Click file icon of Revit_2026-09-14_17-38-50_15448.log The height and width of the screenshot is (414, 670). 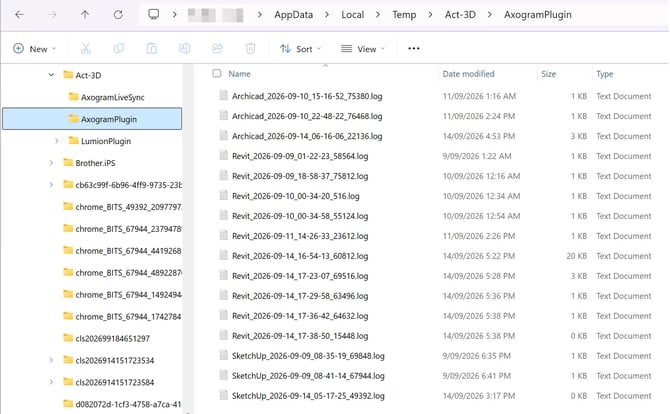point(223,335)
